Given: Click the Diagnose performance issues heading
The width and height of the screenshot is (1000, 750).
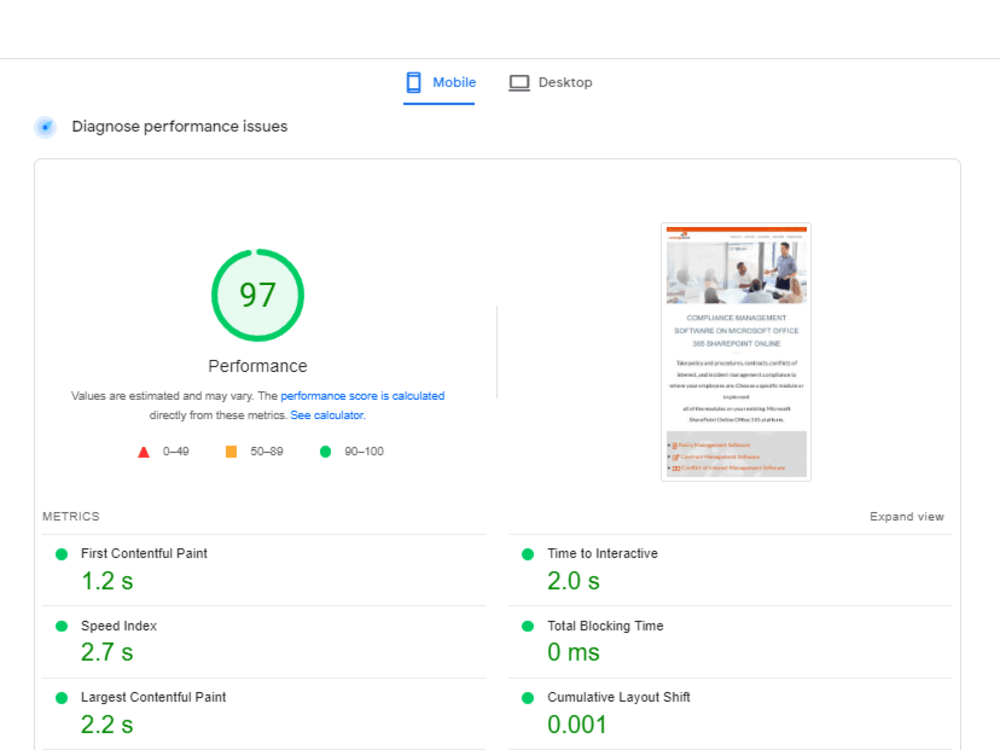Looking at the screenshot, I should 180,126.
